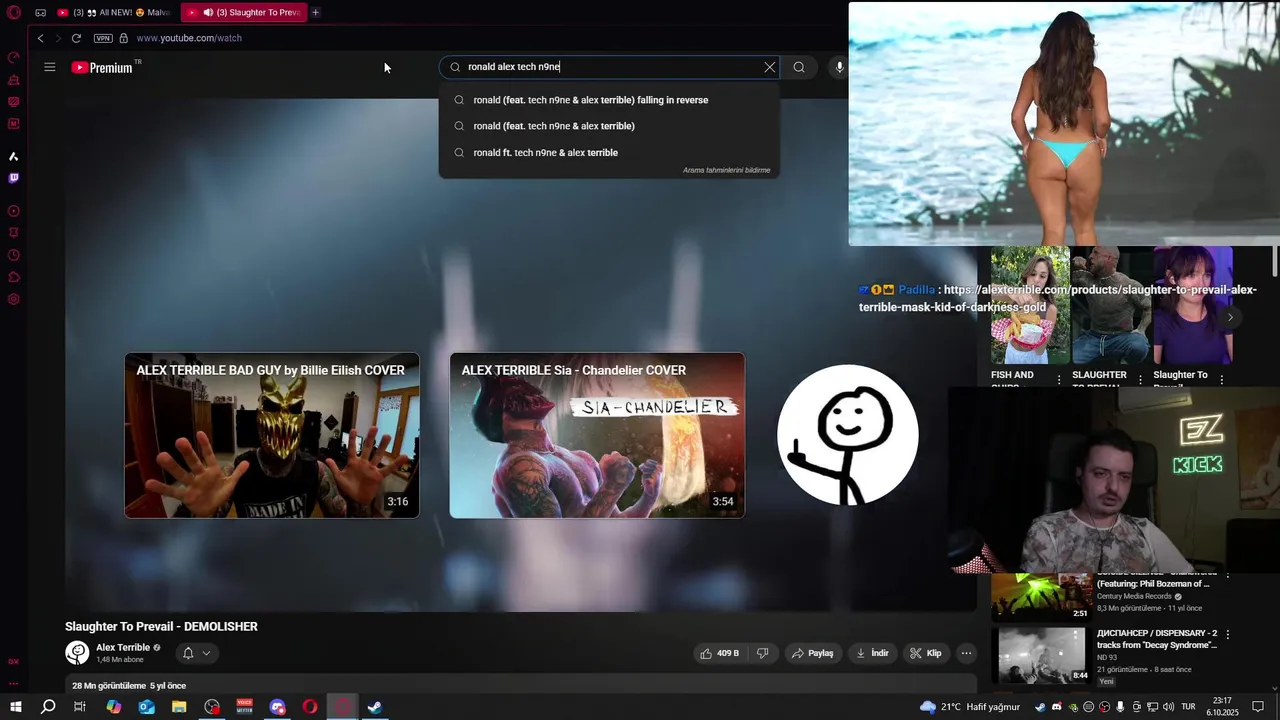This screenshot has width=1280, height=720.
Task: Click the site lock icon in address bar
Action: pos(123,38)
